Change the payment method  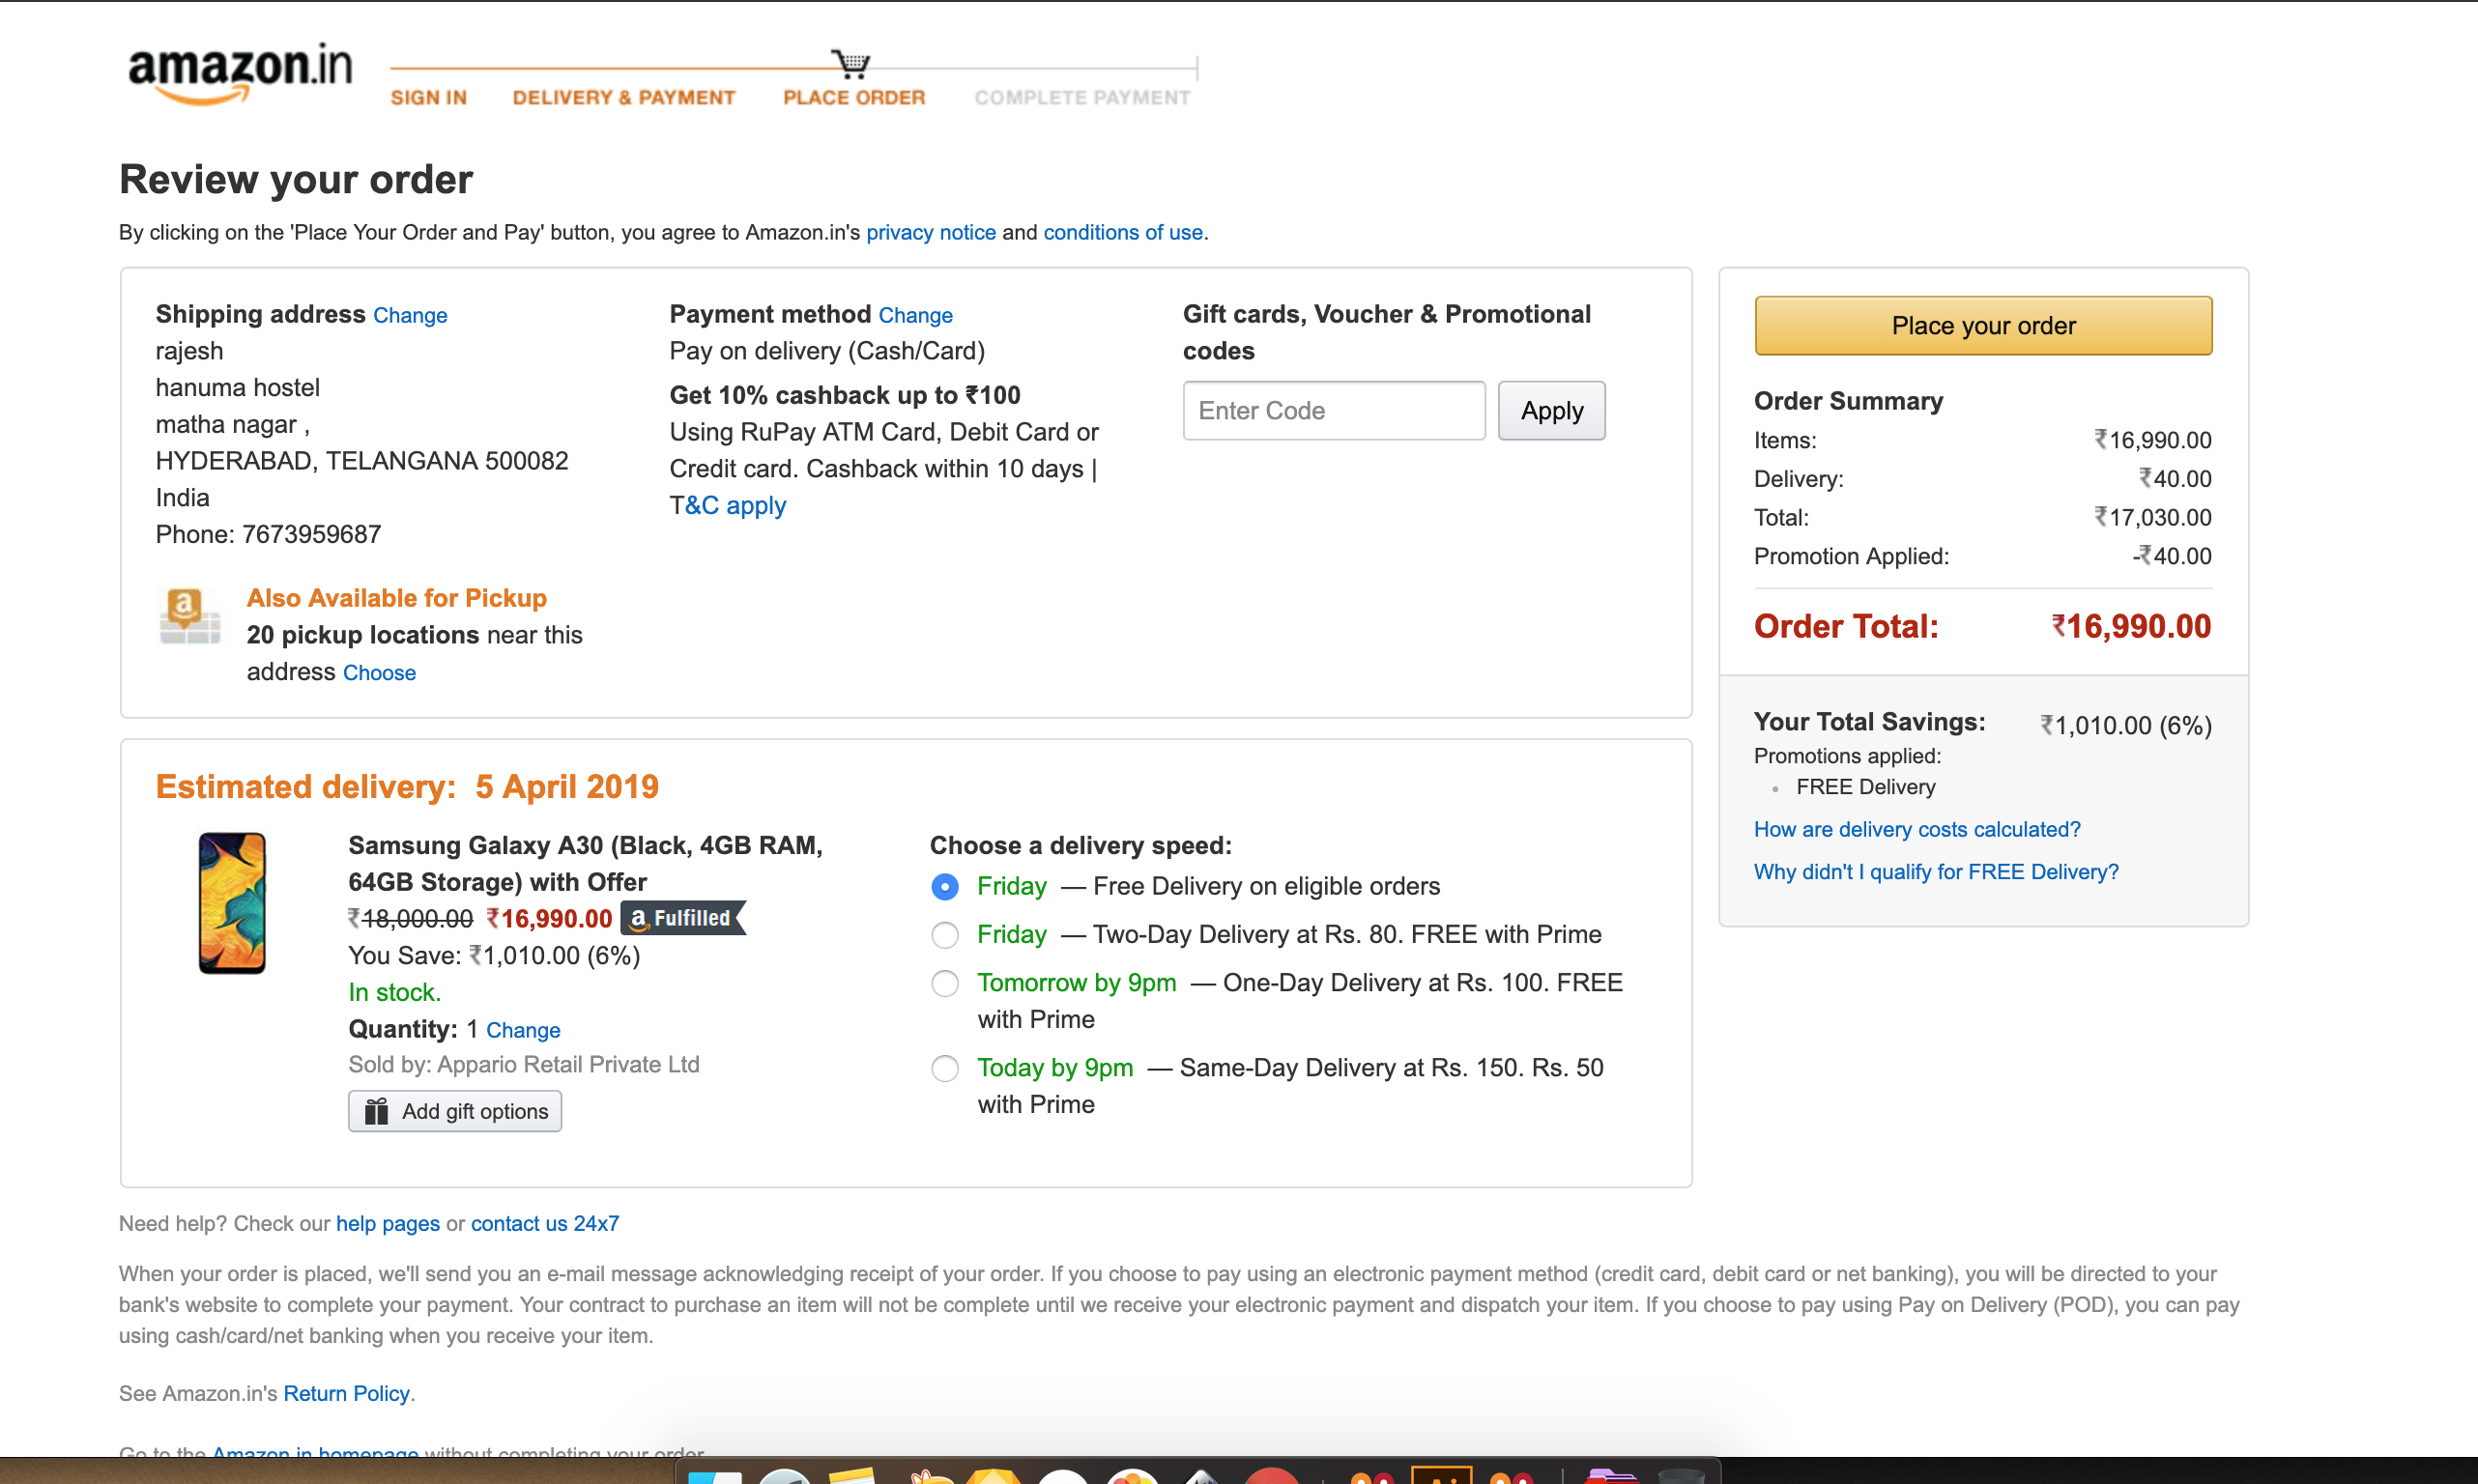[x=915, y=315]
